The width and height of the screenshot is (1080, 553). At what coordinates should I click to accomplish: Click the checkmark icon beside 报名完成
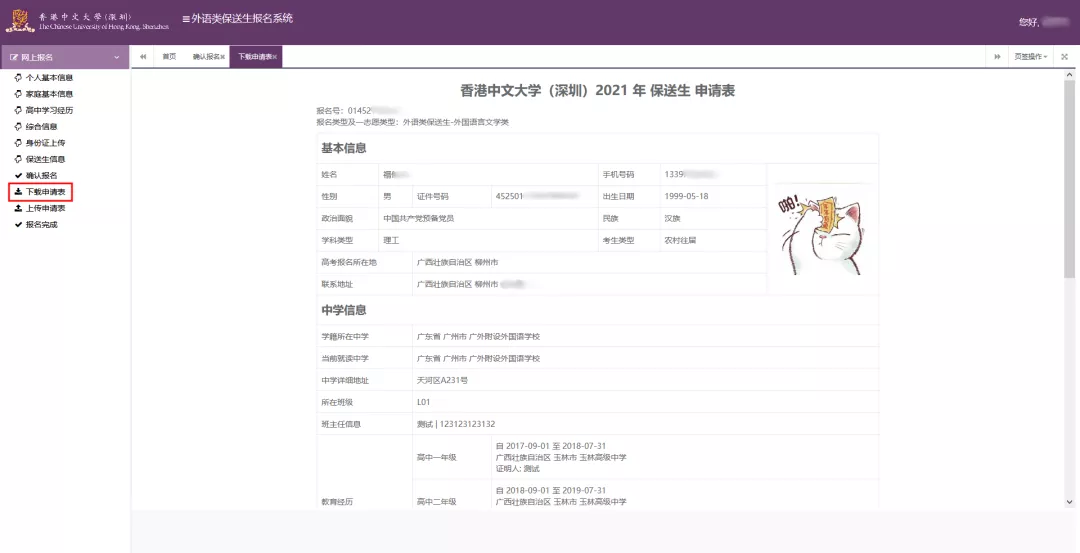(18, 225)
